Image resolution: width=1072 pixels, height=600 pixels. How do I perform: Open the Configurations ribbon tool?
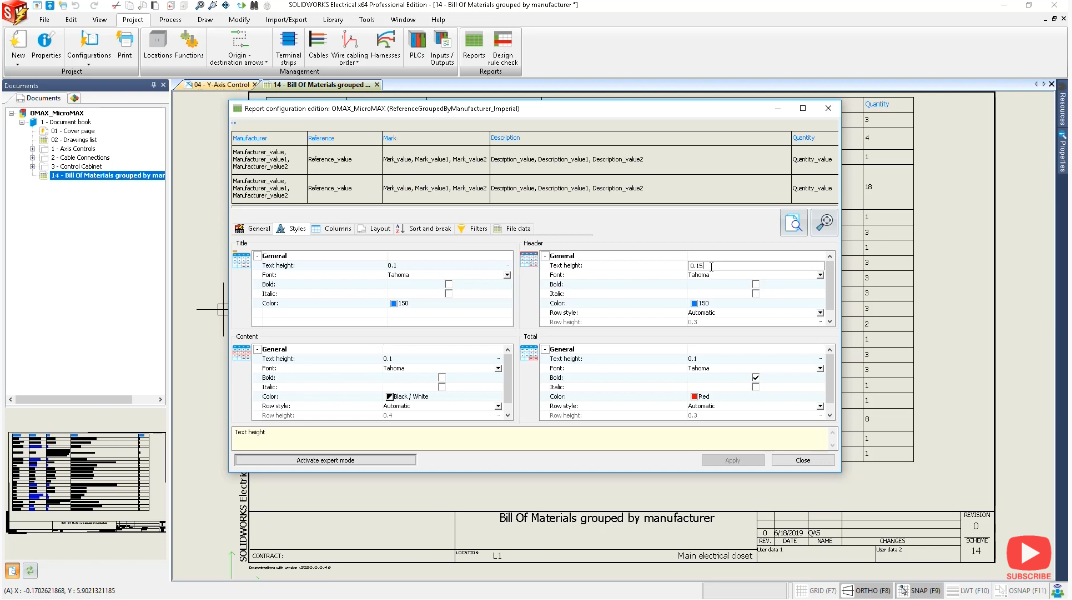[x=89, y=46]
